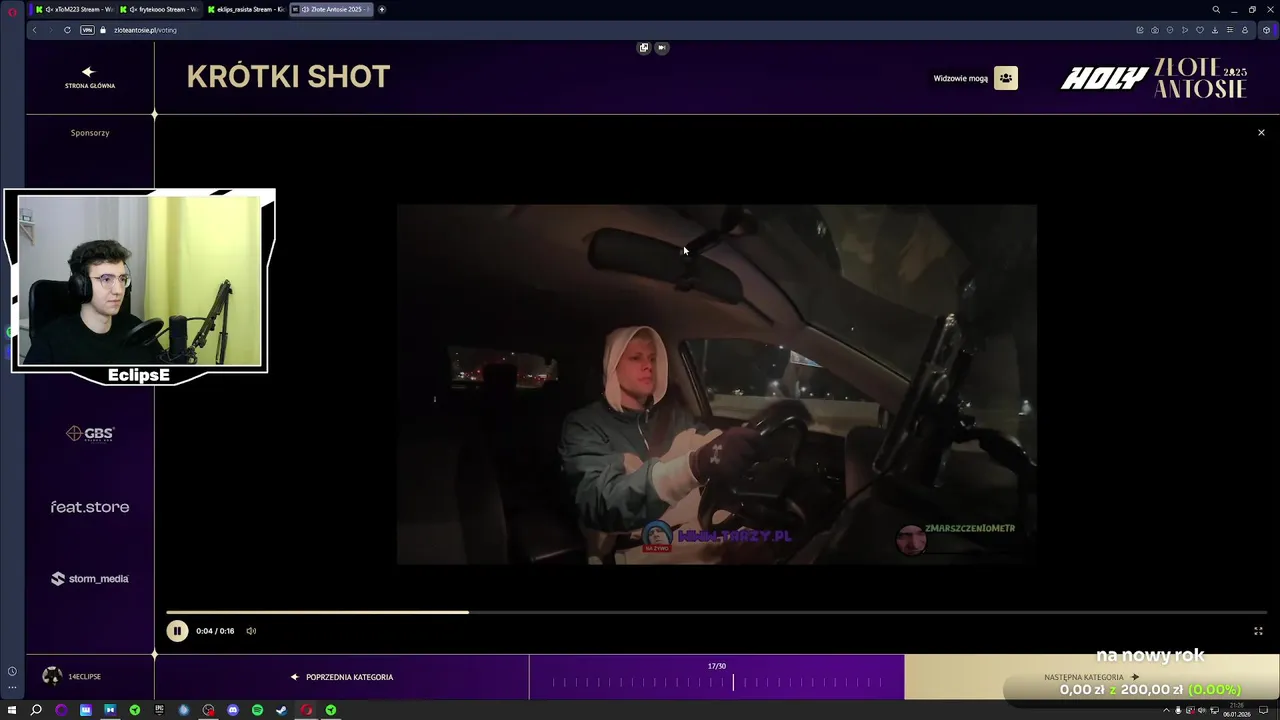Open the sidebar three-dots menu

tap(12, 687)
